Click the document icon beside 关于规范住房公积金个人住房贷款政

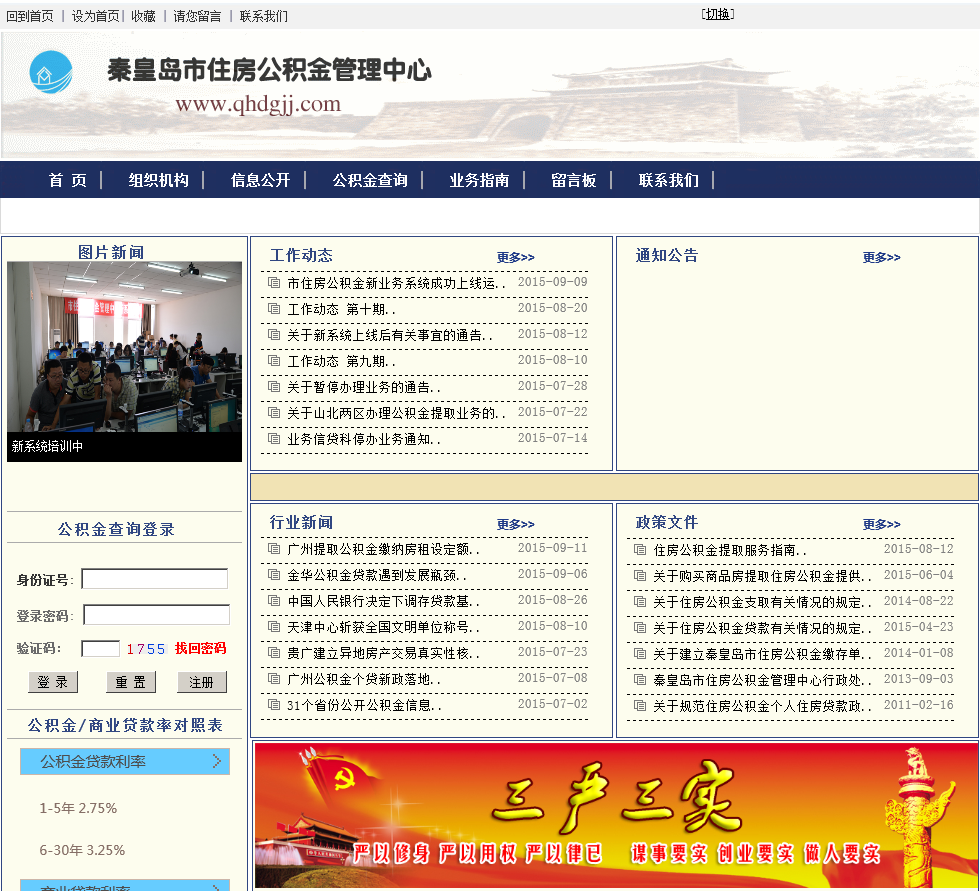point(639,706)
